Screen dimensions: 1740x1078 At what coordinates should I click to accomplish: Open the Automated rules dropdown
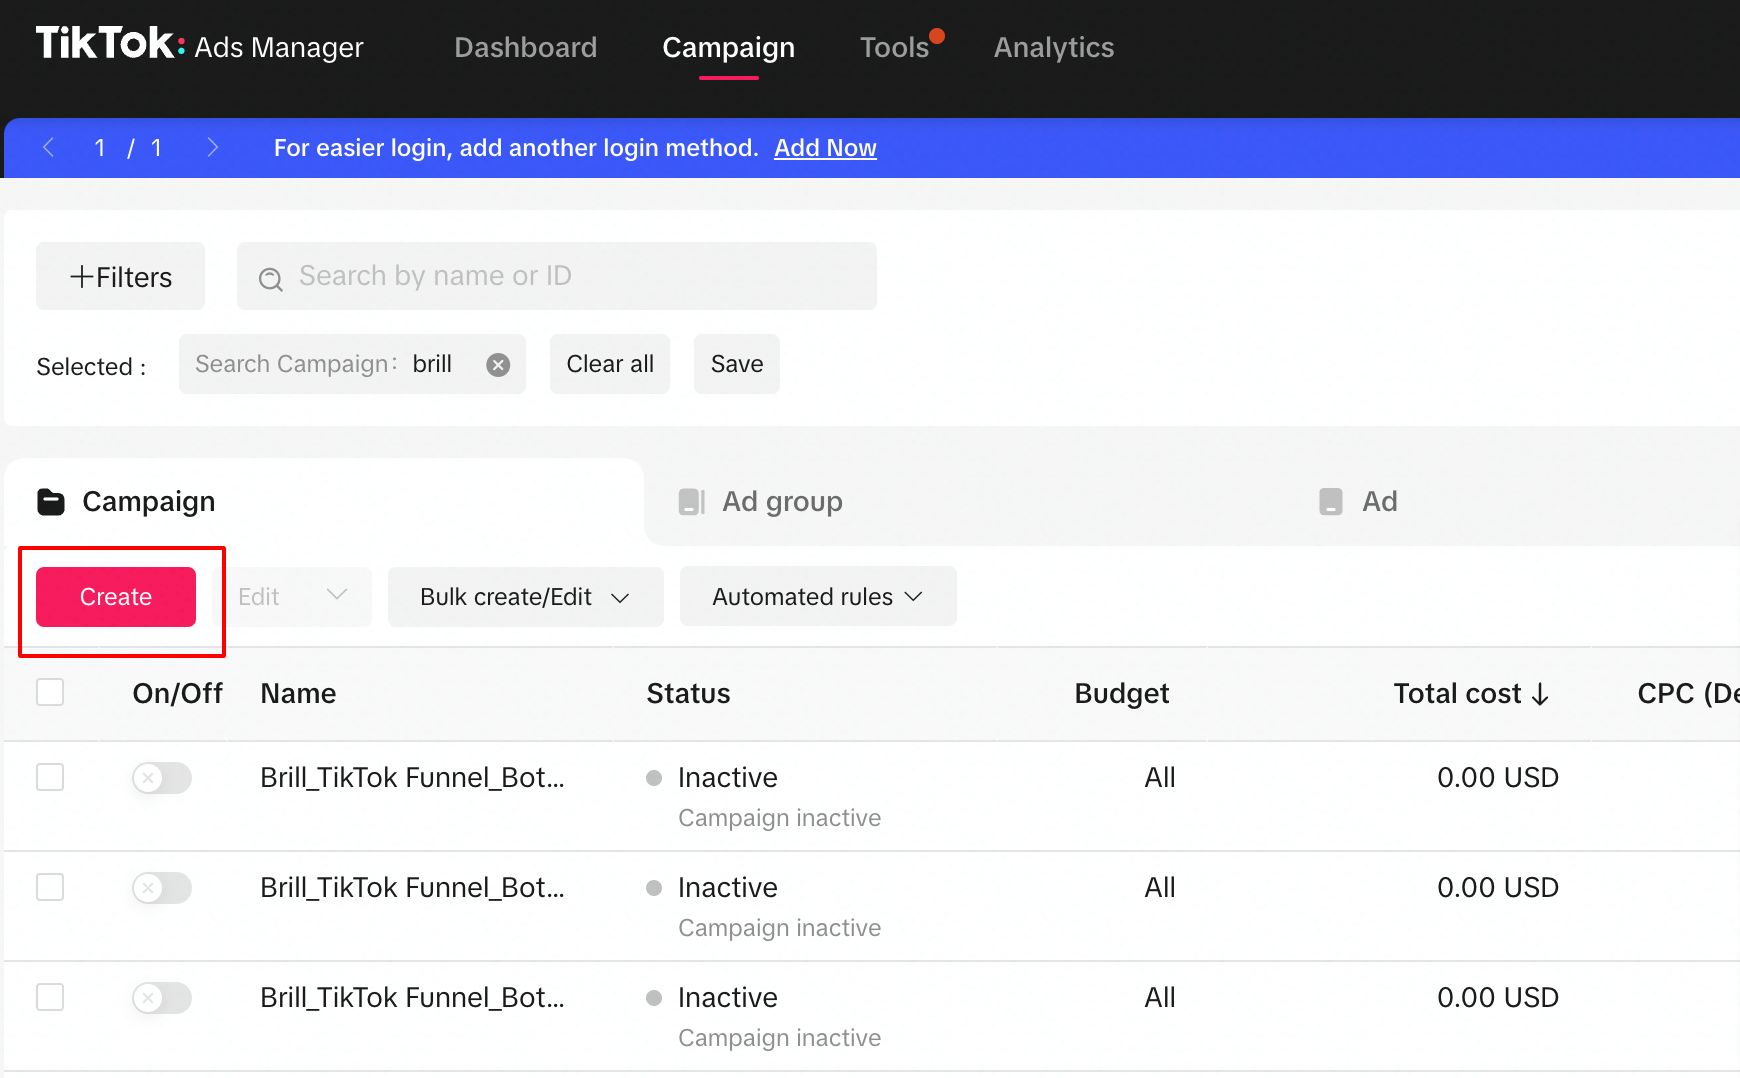(x=818, y=596)
